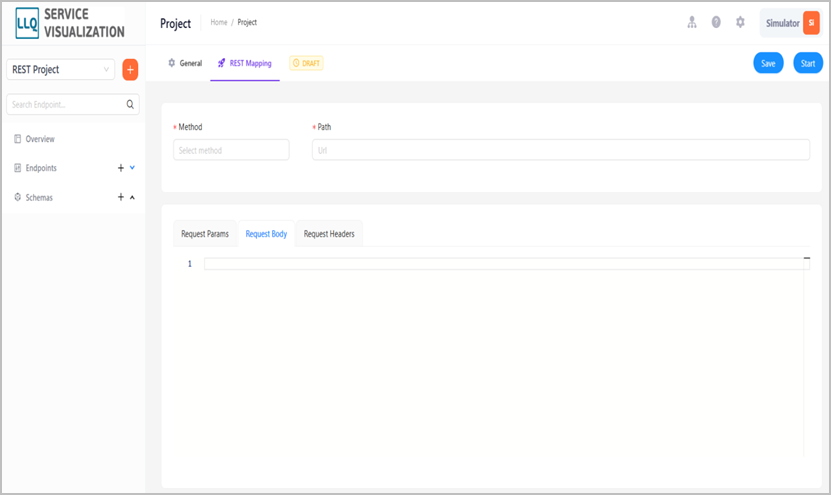
Task: Click the Save button
Action: pos(768,63)
